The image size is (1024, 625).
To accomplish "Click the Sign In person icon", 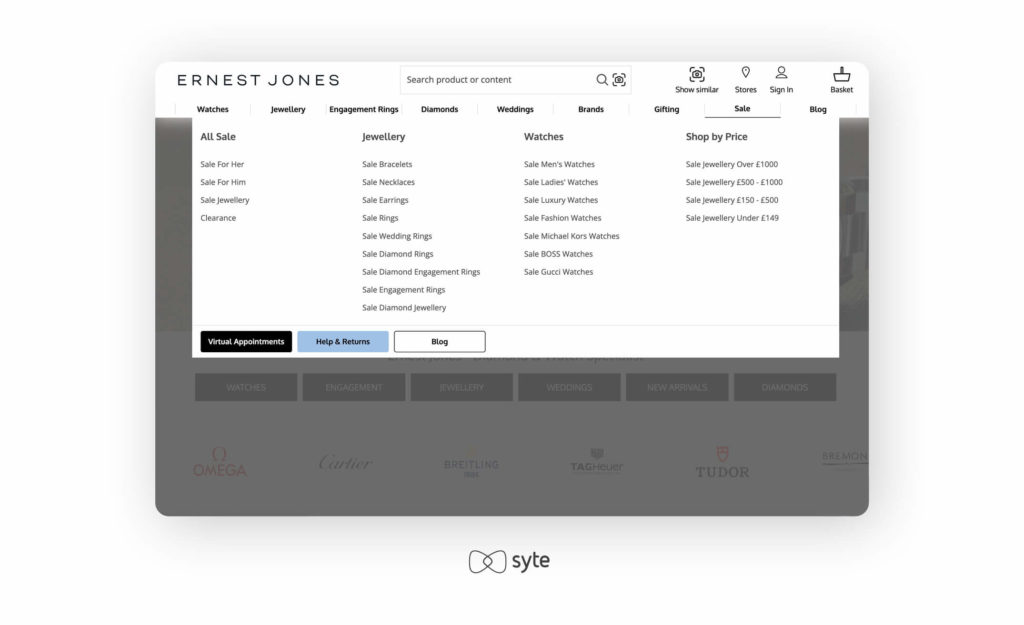I will point(781,72).
